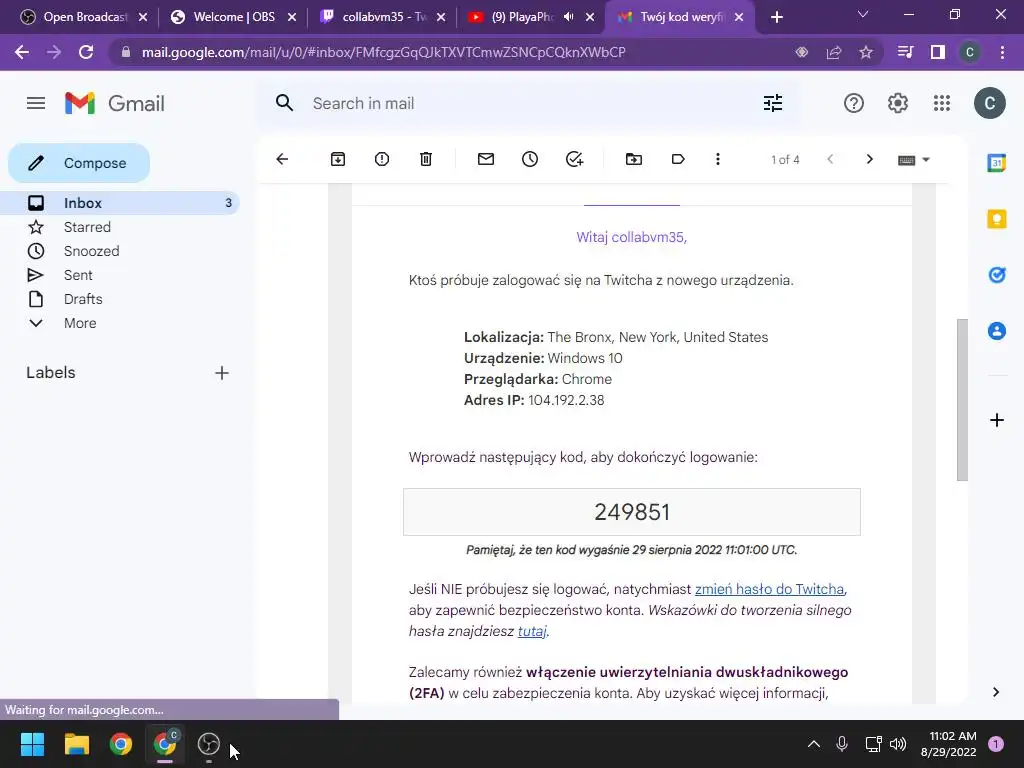Reload the page
The image size is (1024, 768).
pos(86,52)
